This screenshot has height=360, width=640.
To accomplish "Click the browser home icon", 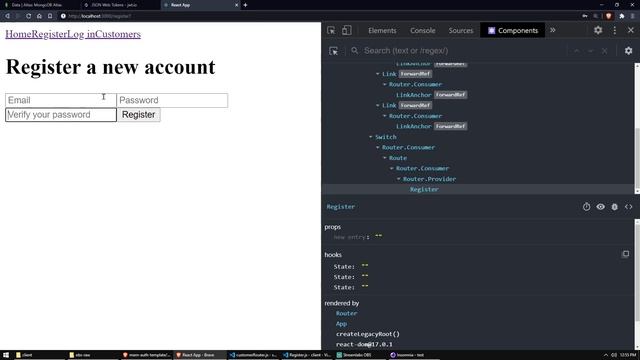I will (x=39, y=16).
